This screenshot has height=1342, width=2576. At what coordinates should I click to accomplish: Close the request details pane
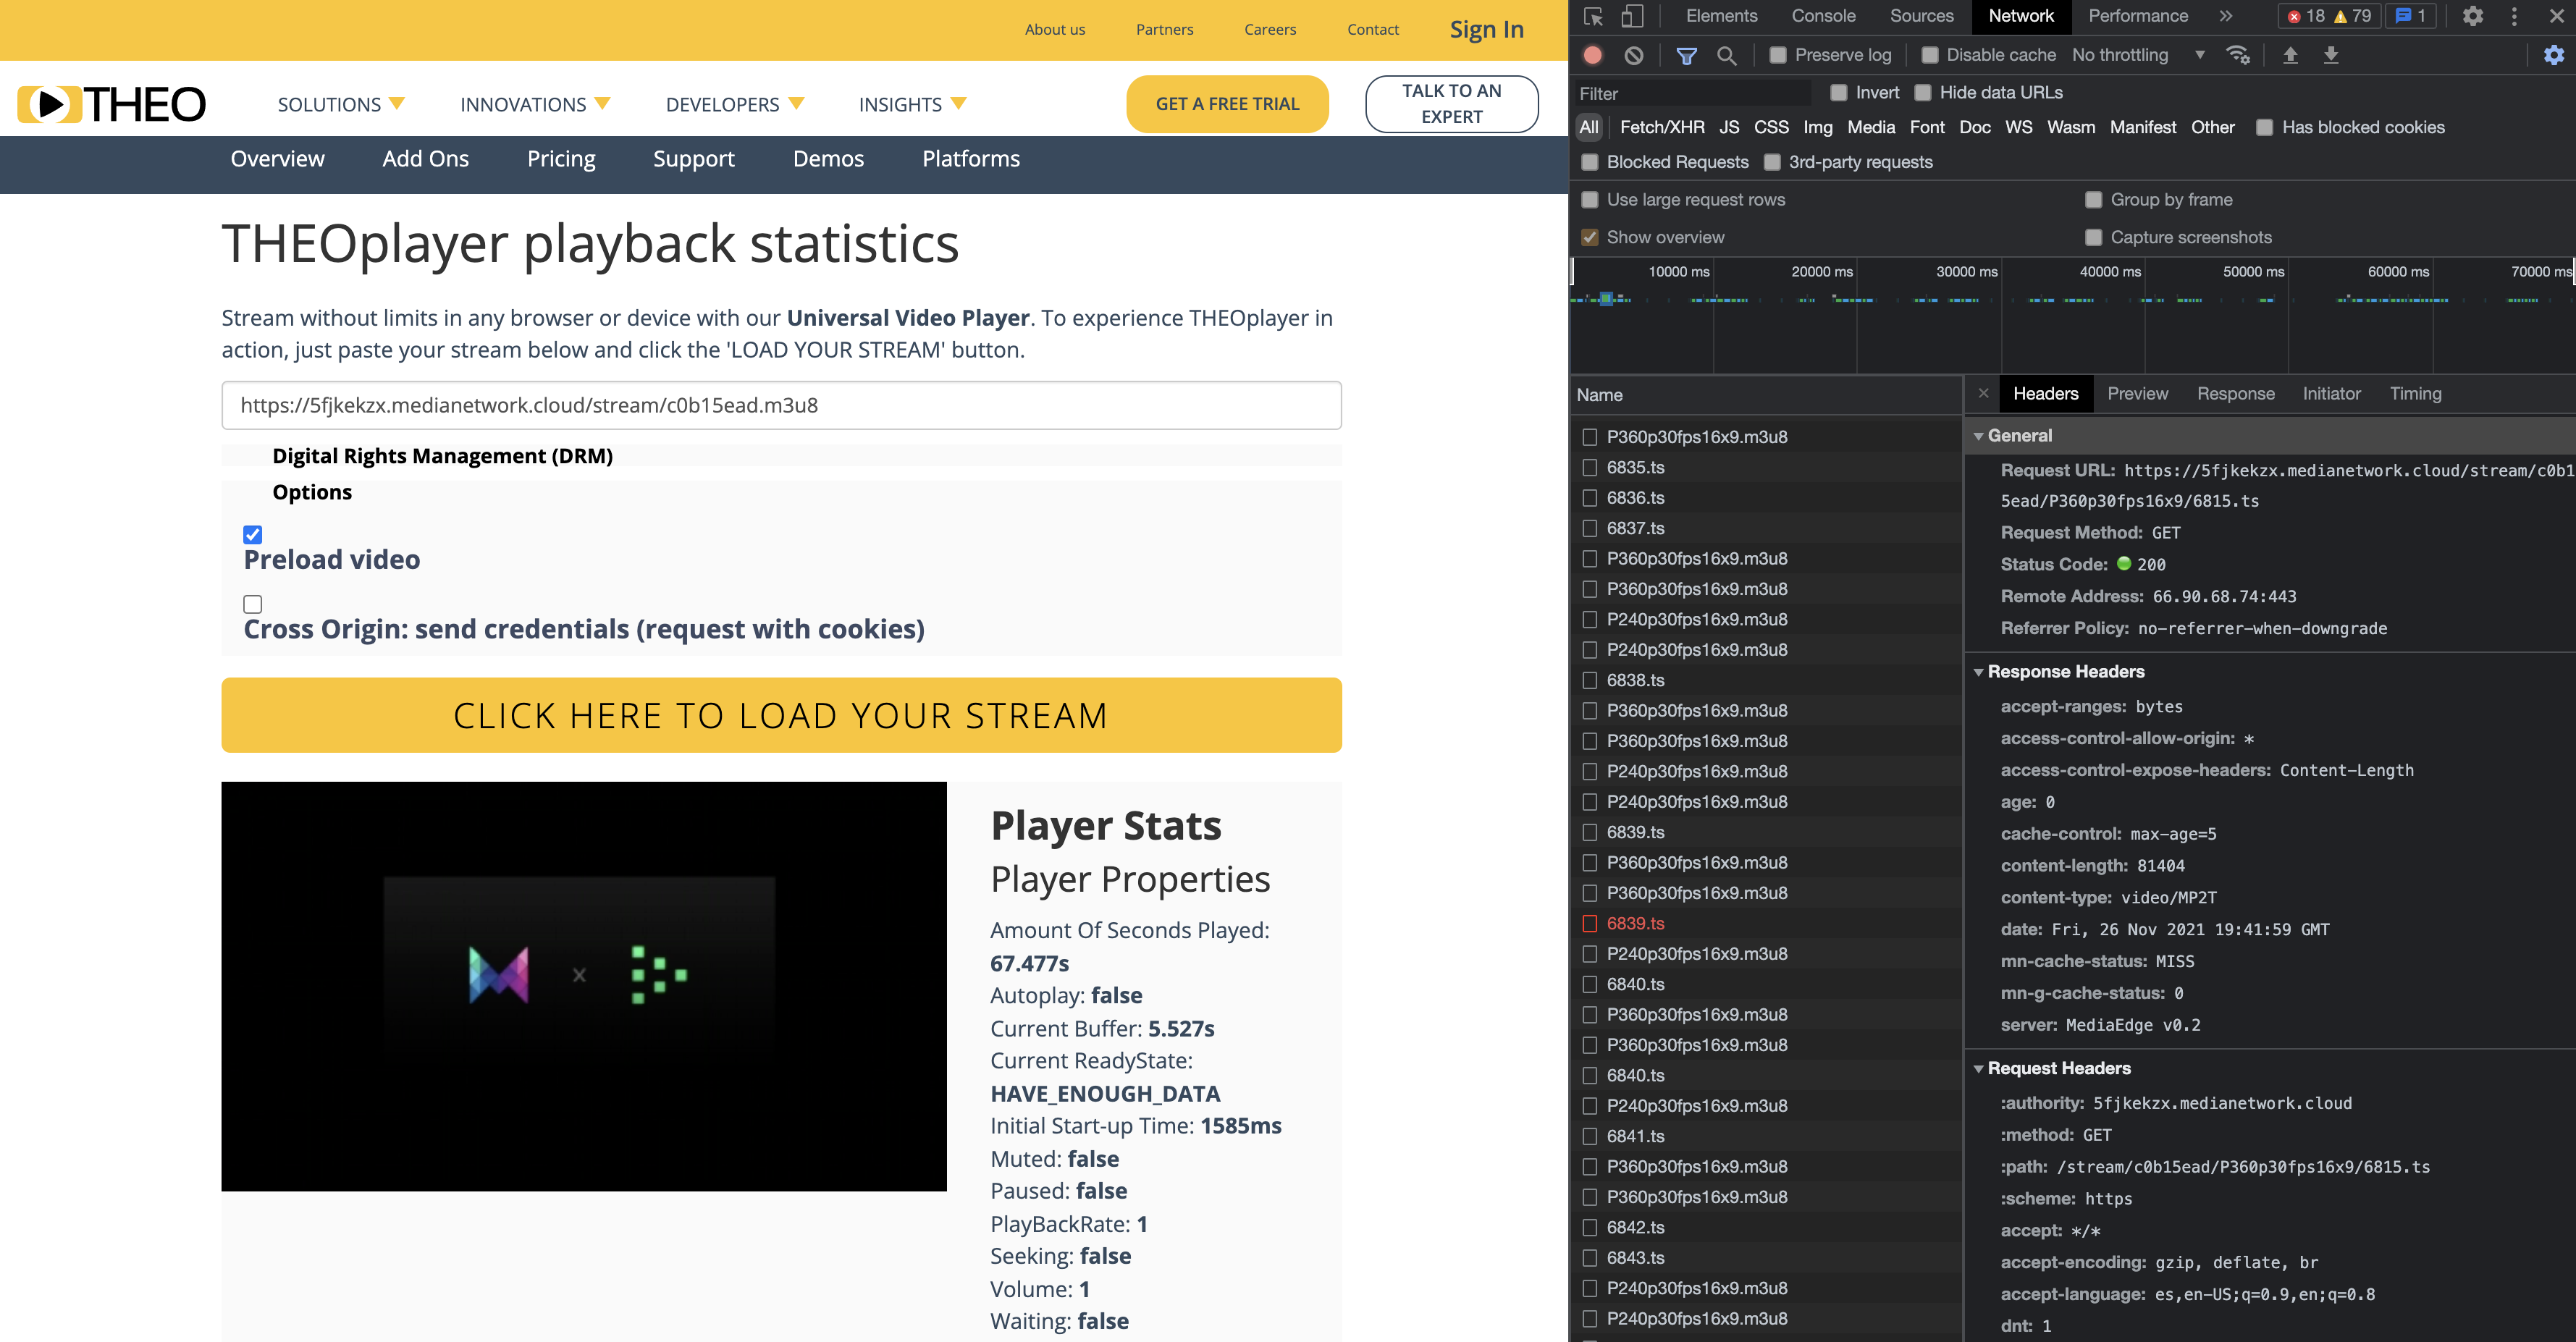click(1983, 393)
